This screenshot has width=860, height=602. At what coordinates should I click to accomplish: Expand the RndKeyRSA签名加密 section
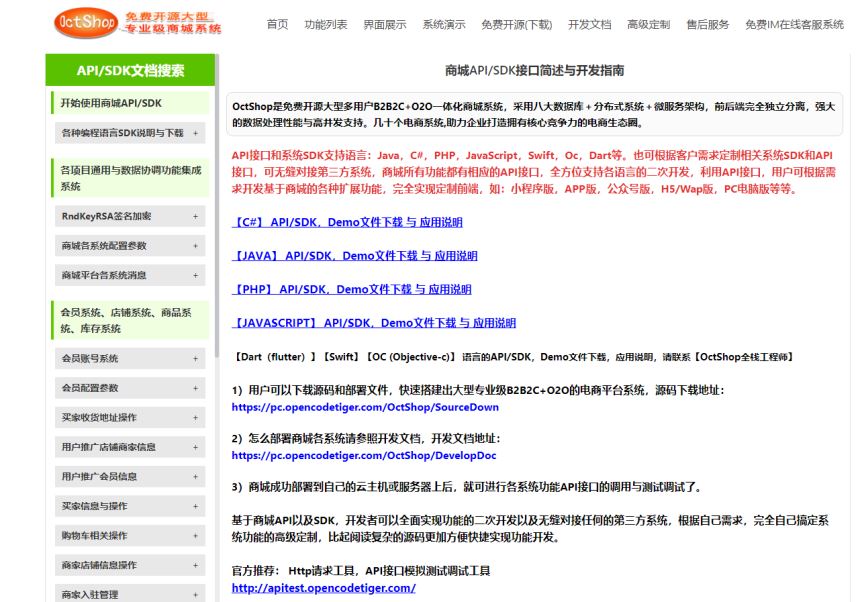click(130, 214)
